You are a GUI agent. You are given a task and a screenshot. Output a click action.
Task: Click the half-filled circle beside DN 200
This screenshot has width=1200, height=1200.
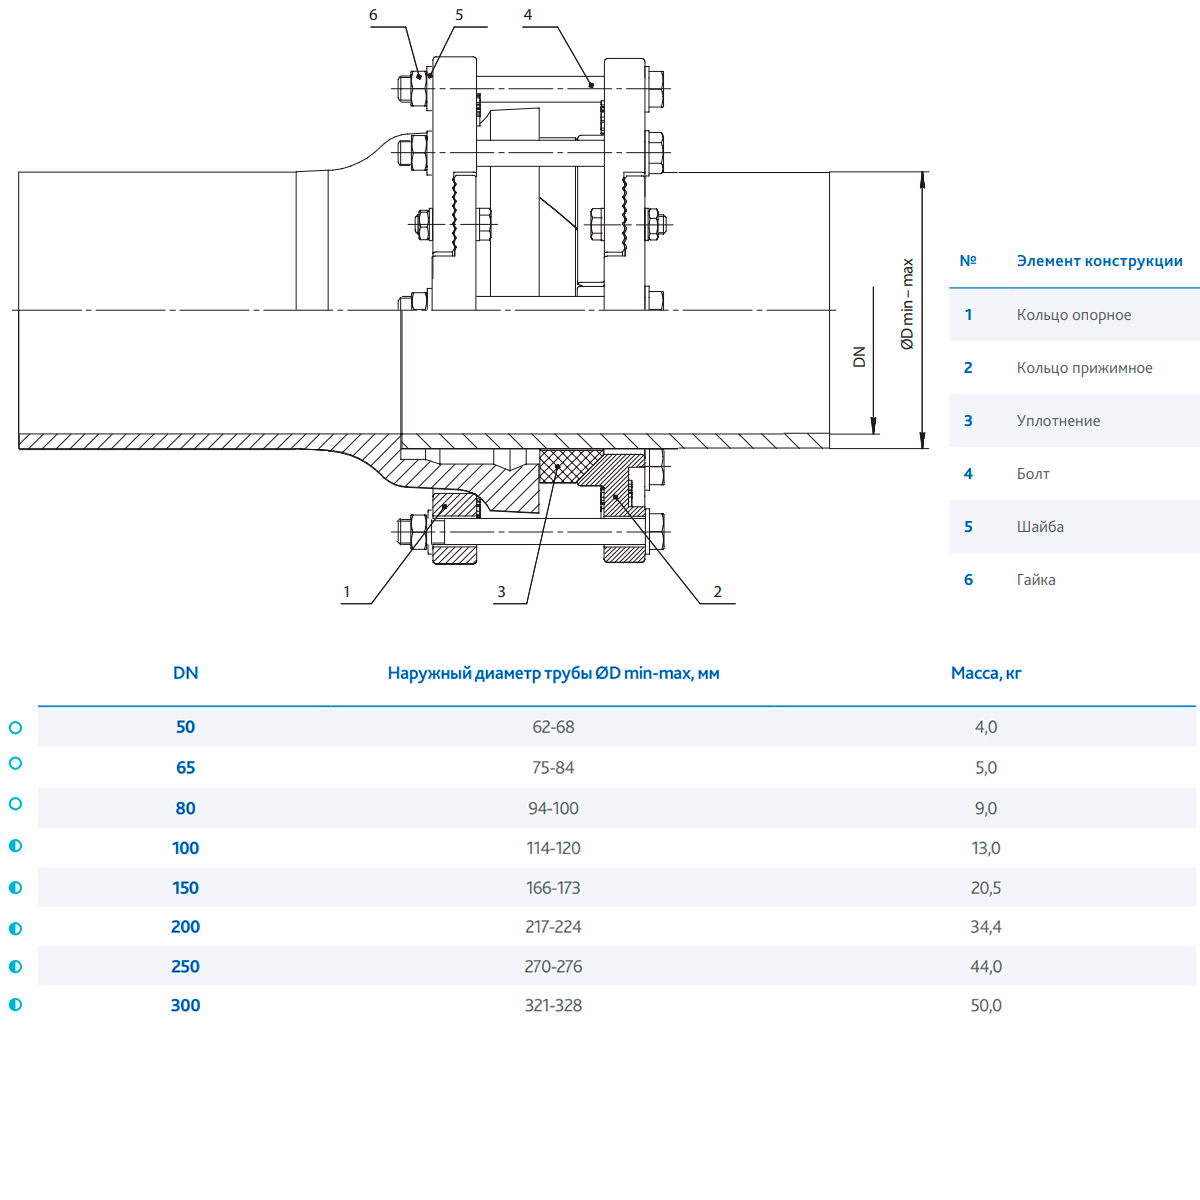[15, 928]
